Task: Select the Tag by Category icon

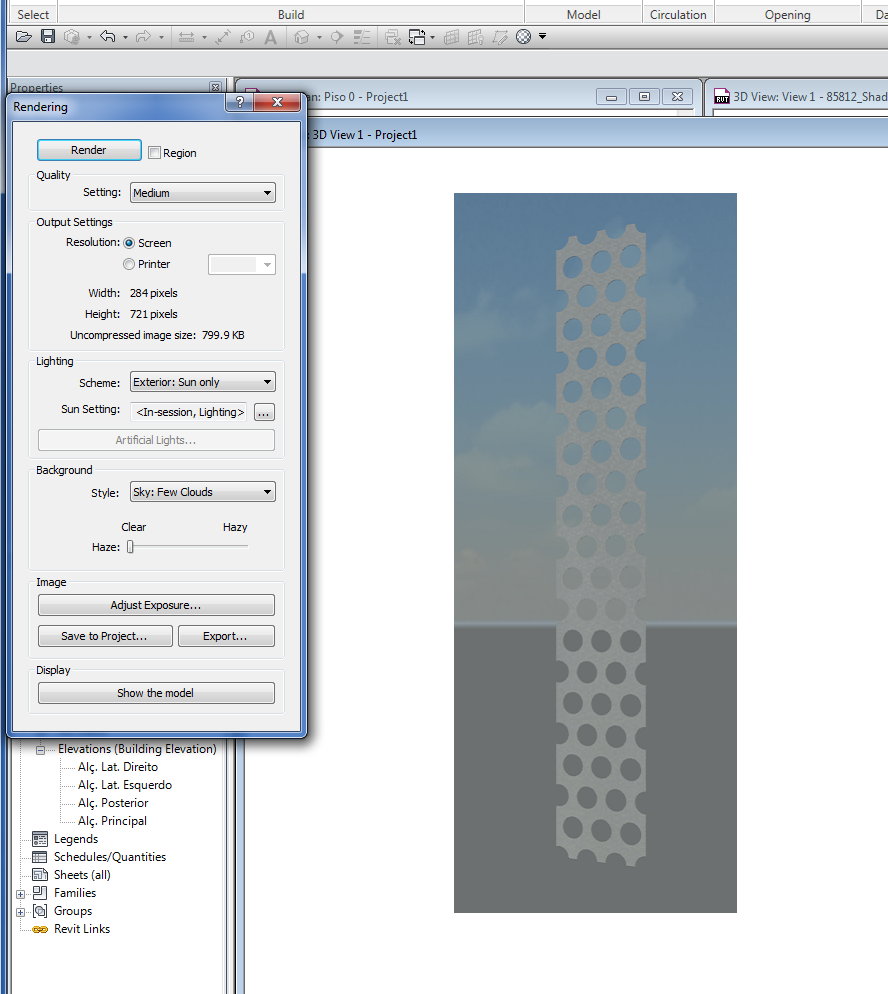Action: pyautogui.click(x=247, y=37)
